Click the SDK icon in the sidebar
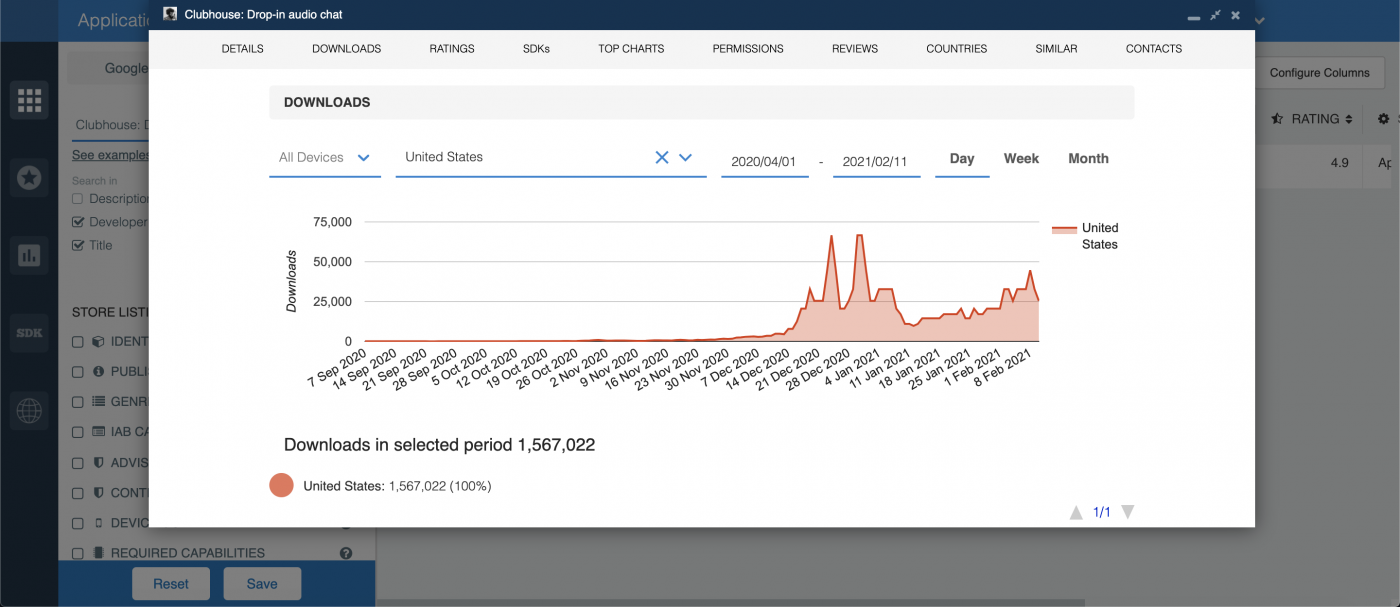This screenshot has height=607, width=1400. click(x=29, y=333)
